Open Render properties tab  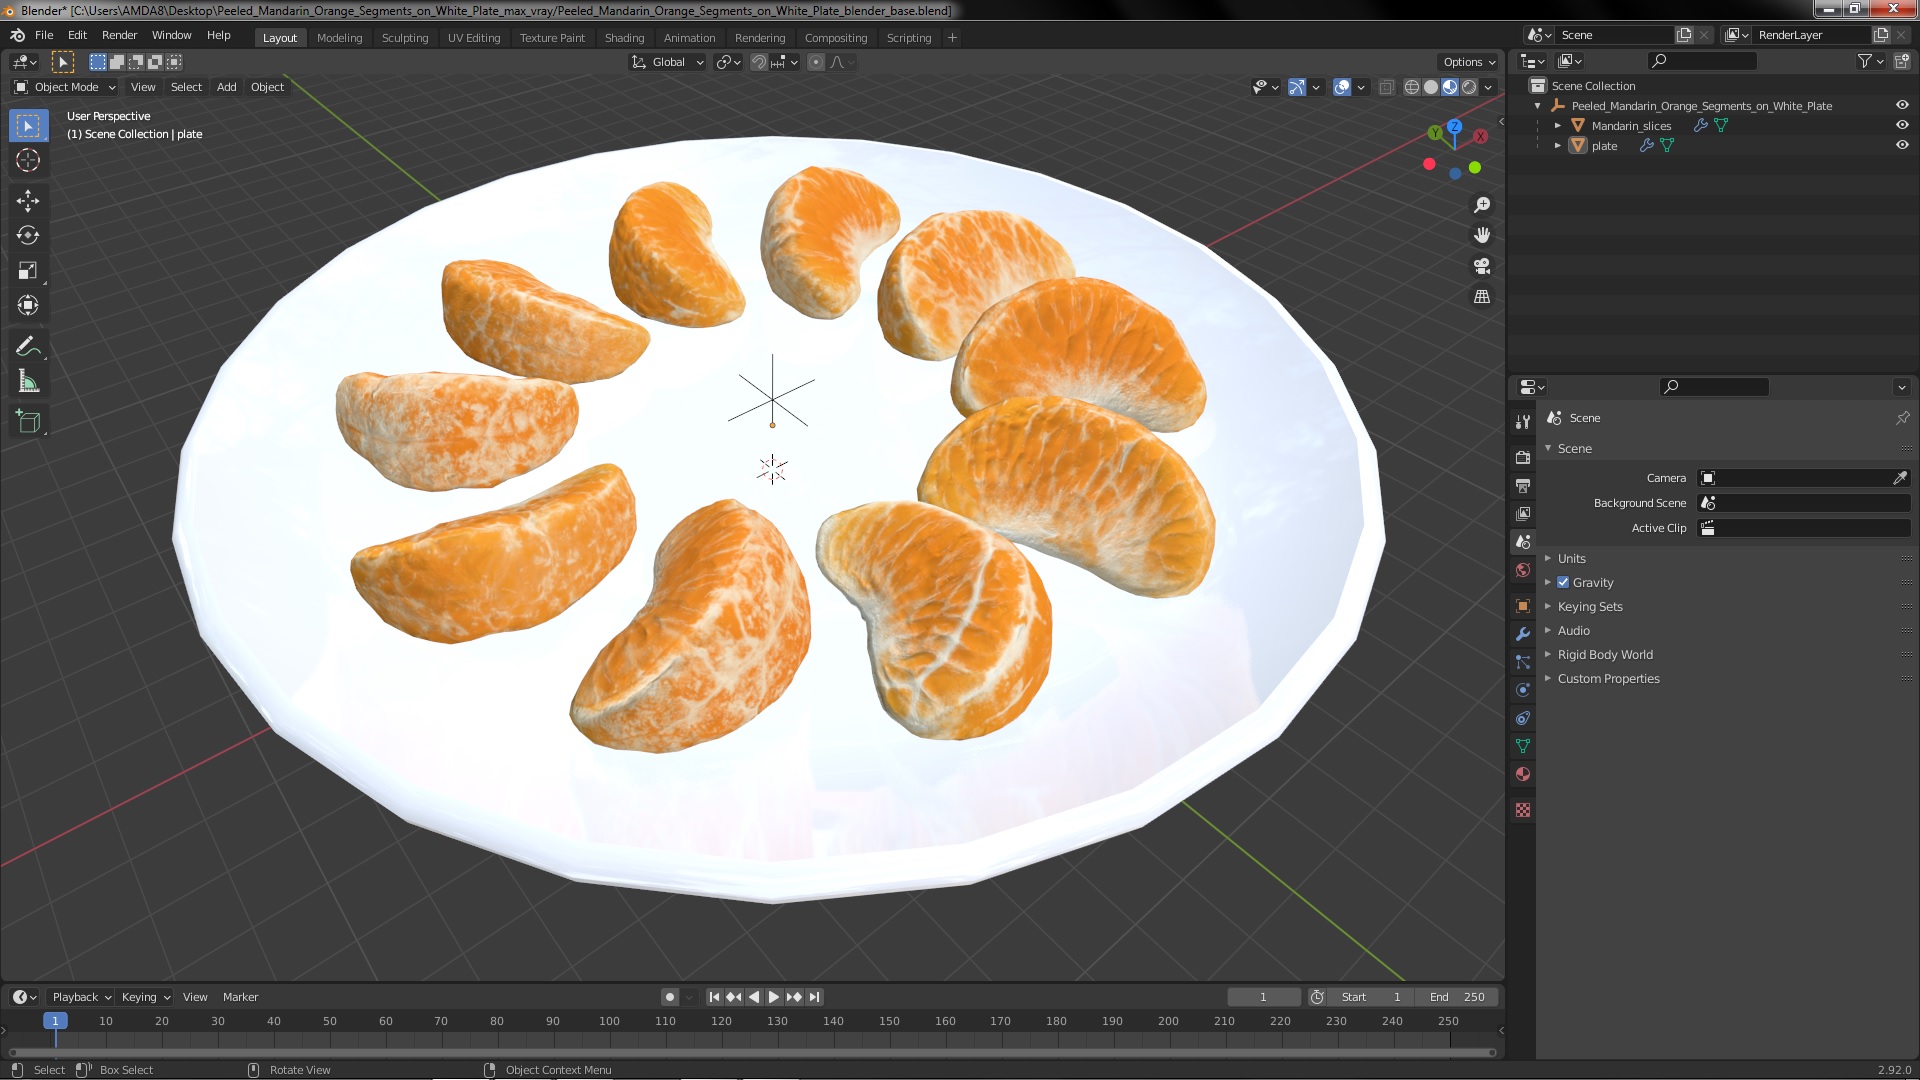[1523, 457]
